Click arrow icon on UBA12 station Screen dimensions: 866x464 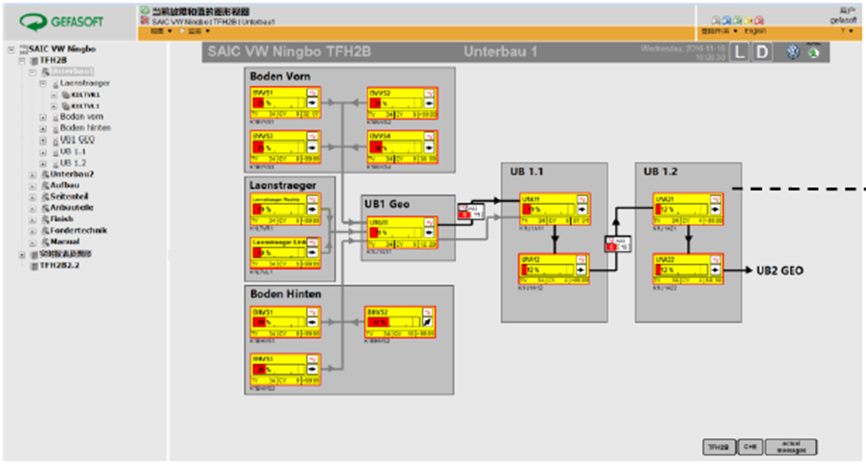pyautogui.click(x=581, y=270)
